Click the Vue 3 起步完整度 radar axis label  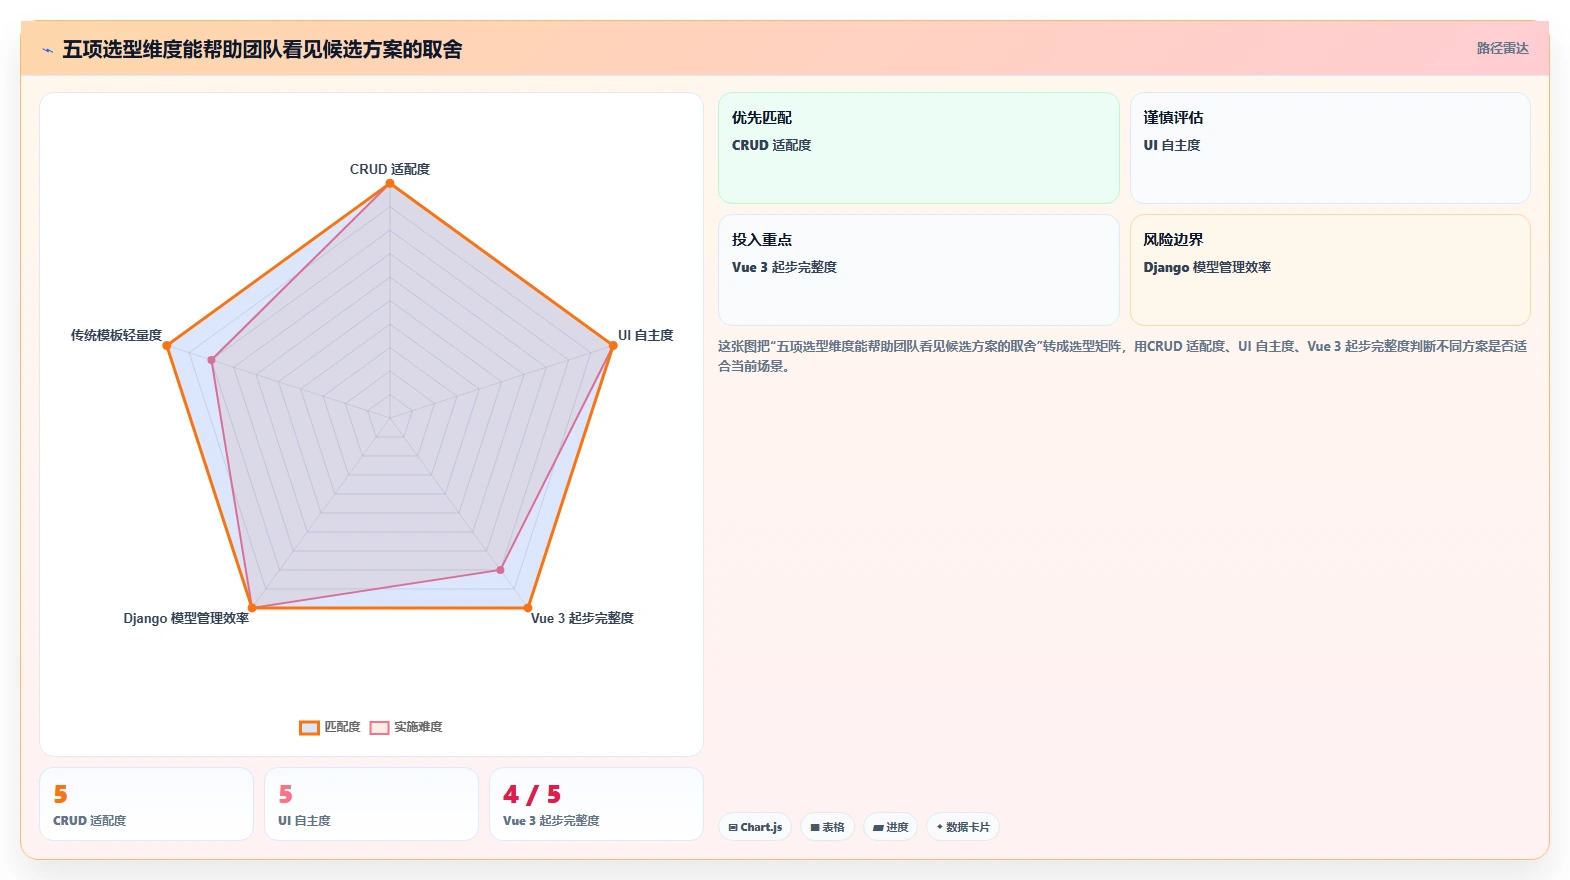click(582, 618)
